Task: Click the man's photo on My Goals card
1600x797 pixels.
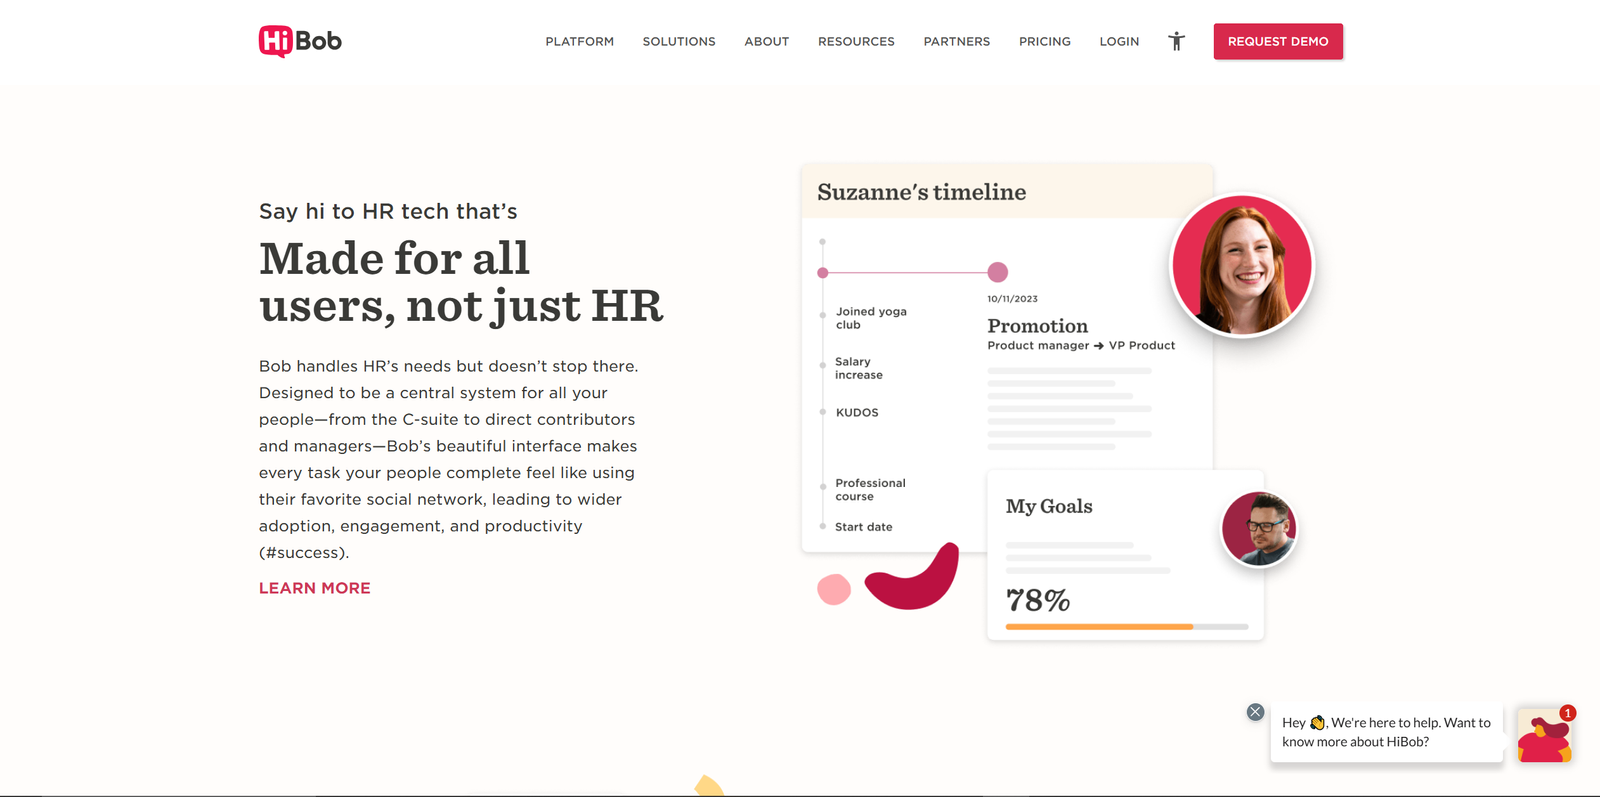Action: [1258, 529]
